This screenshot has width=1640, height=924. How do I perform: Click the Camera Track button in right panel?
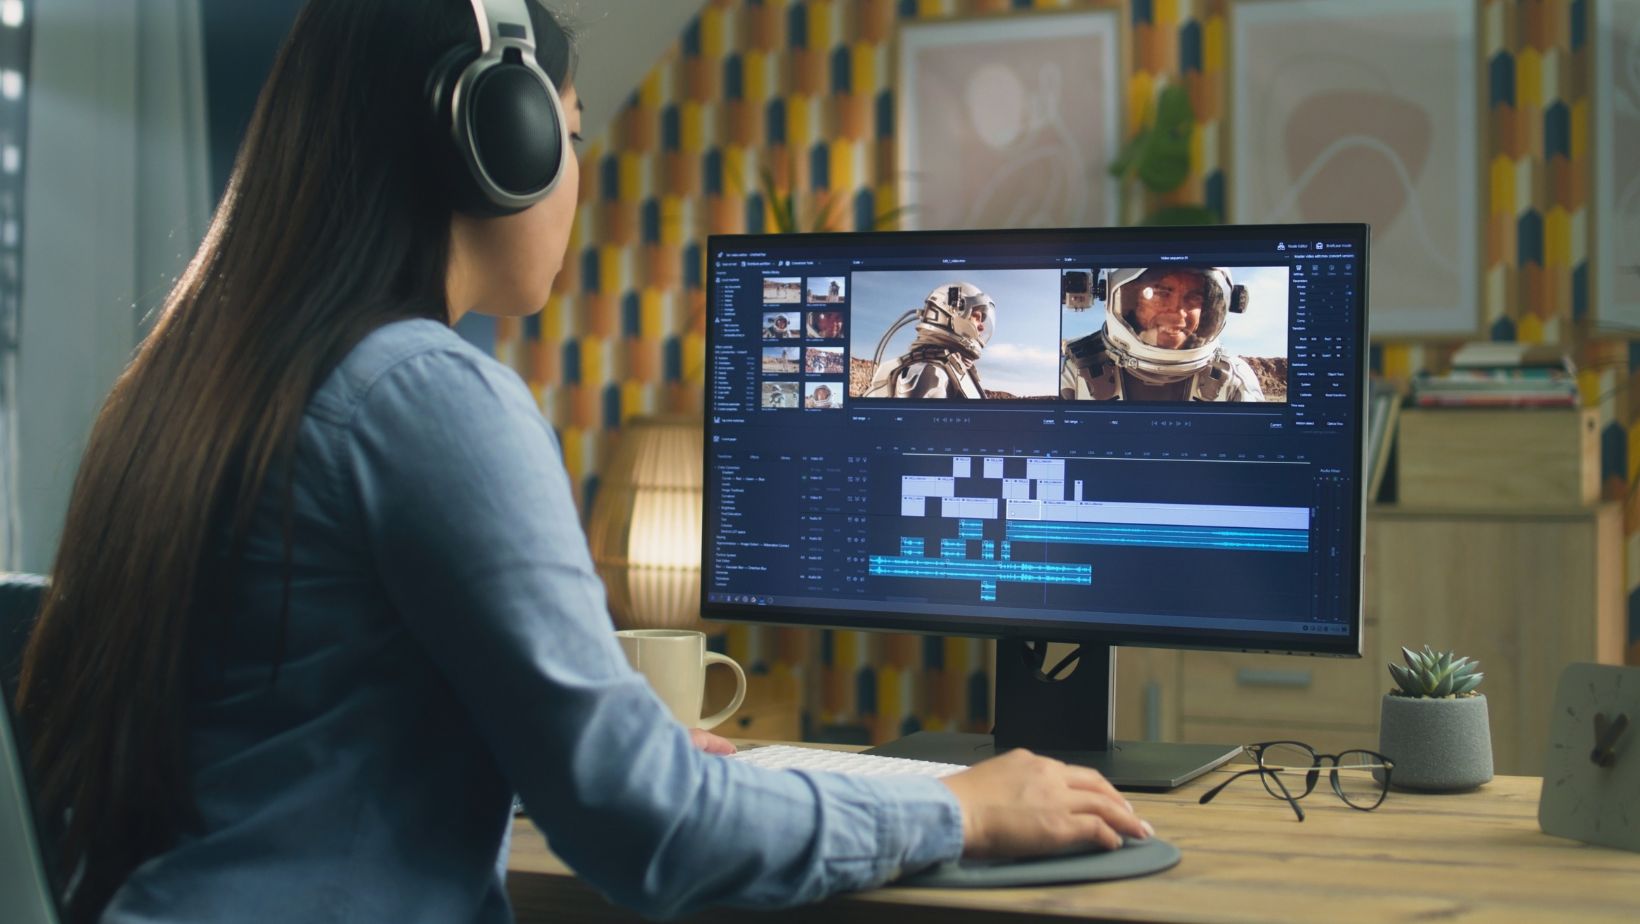(1306, 374)
